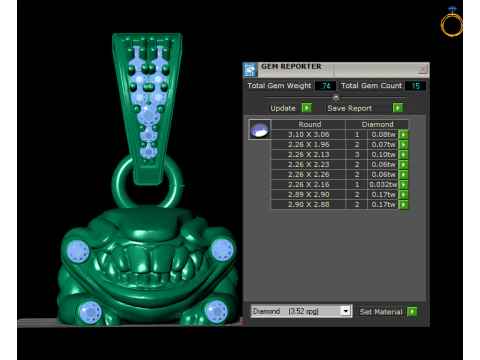Click the green arrow next to Update
Image resolution: width=480 pixels, height=360 pixels.
tap(306, 108)
